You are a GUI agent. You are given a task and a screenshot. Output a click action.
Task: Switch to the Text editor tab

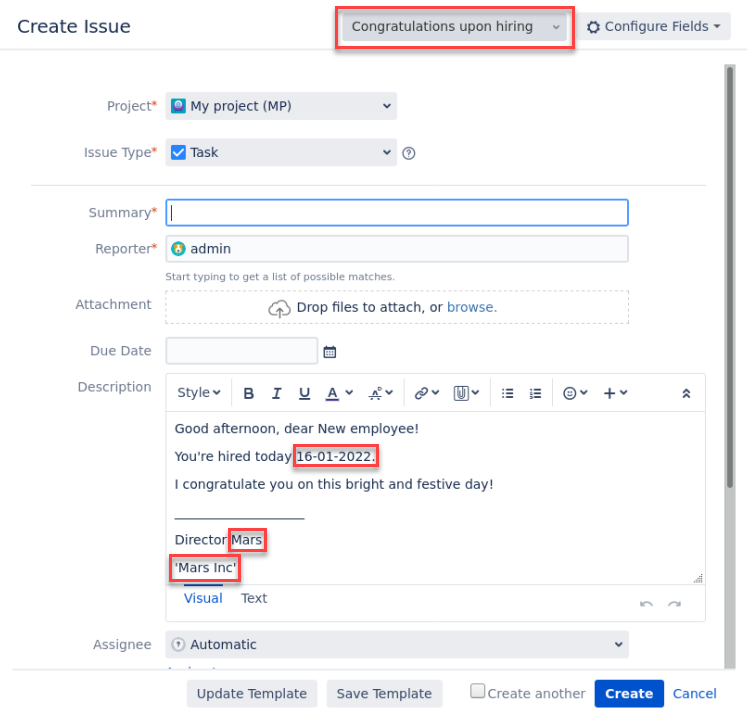click(254, 598)
